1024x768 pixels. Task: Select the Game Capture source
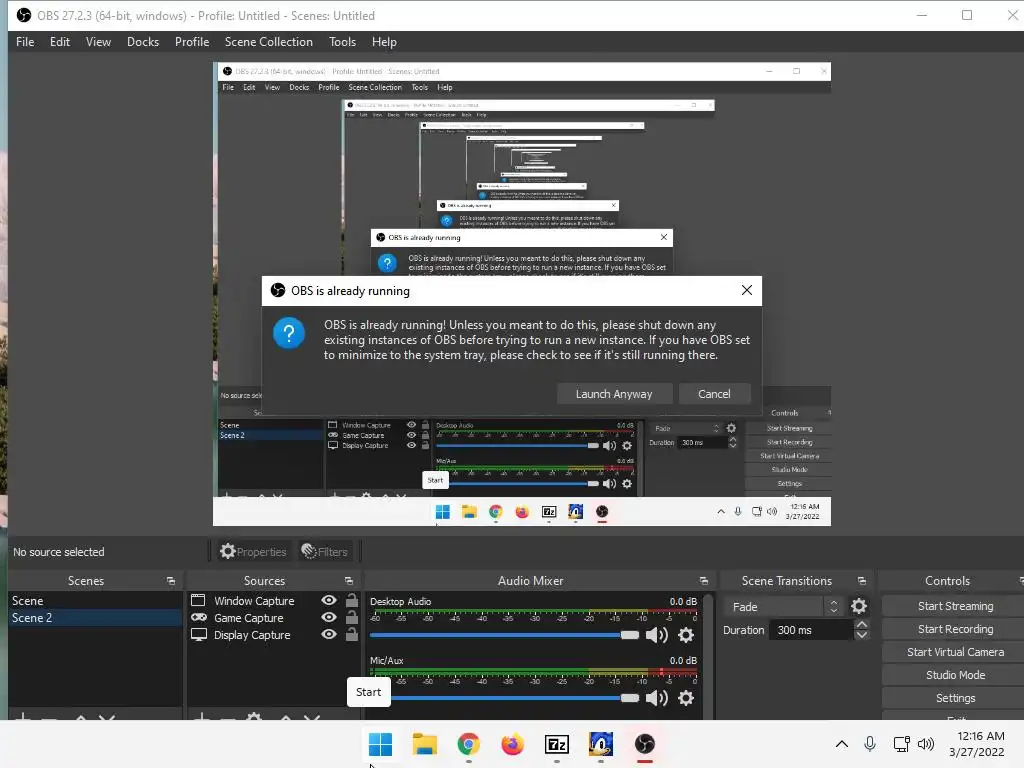tap(248, 618)
